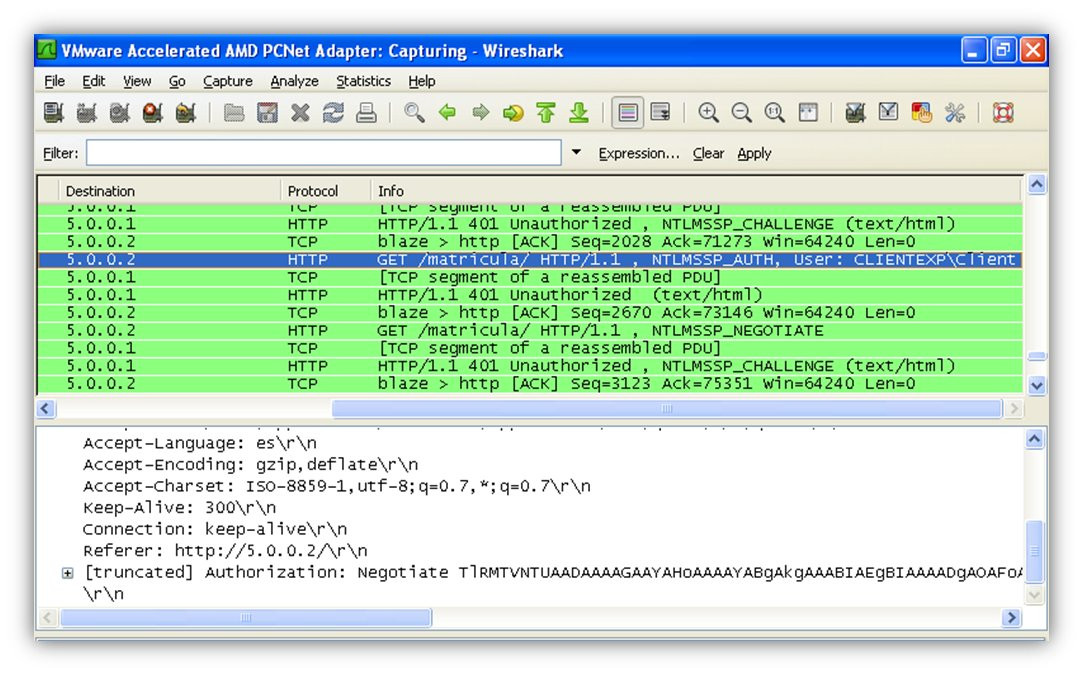Open a capture file folder icon

pos(234,112)
